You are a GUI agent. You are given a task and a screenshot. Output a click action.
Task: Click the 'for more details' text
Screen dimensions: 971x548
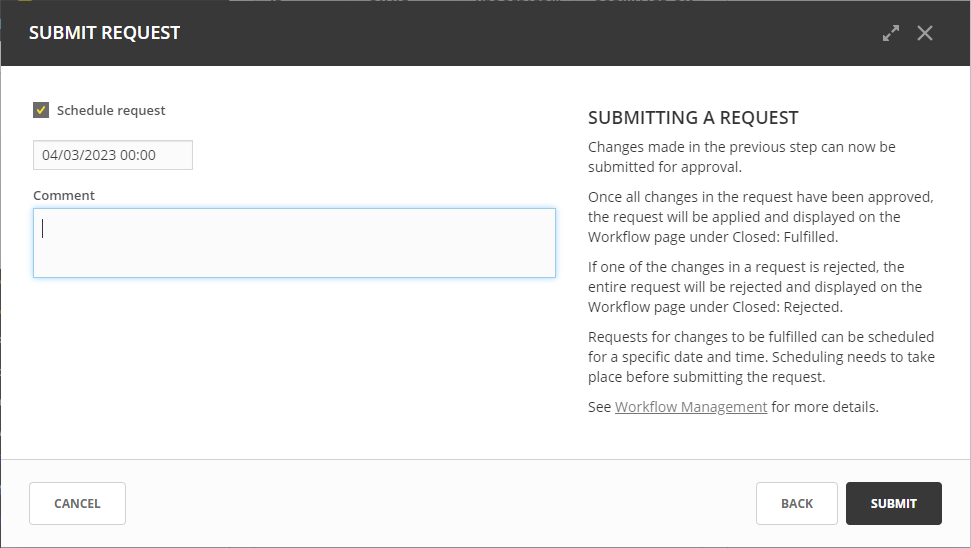825,407
